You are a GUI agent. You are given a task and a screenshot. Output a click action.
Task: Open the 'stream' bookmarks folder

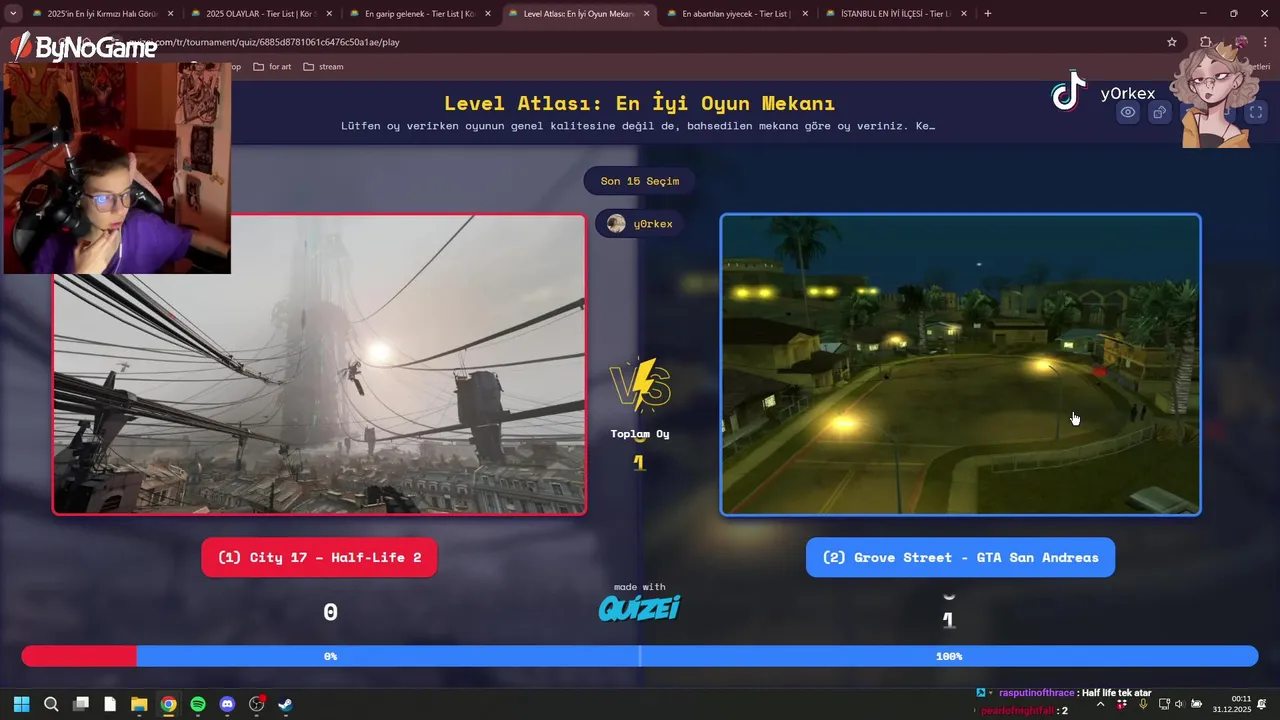[x=323, y=67]
